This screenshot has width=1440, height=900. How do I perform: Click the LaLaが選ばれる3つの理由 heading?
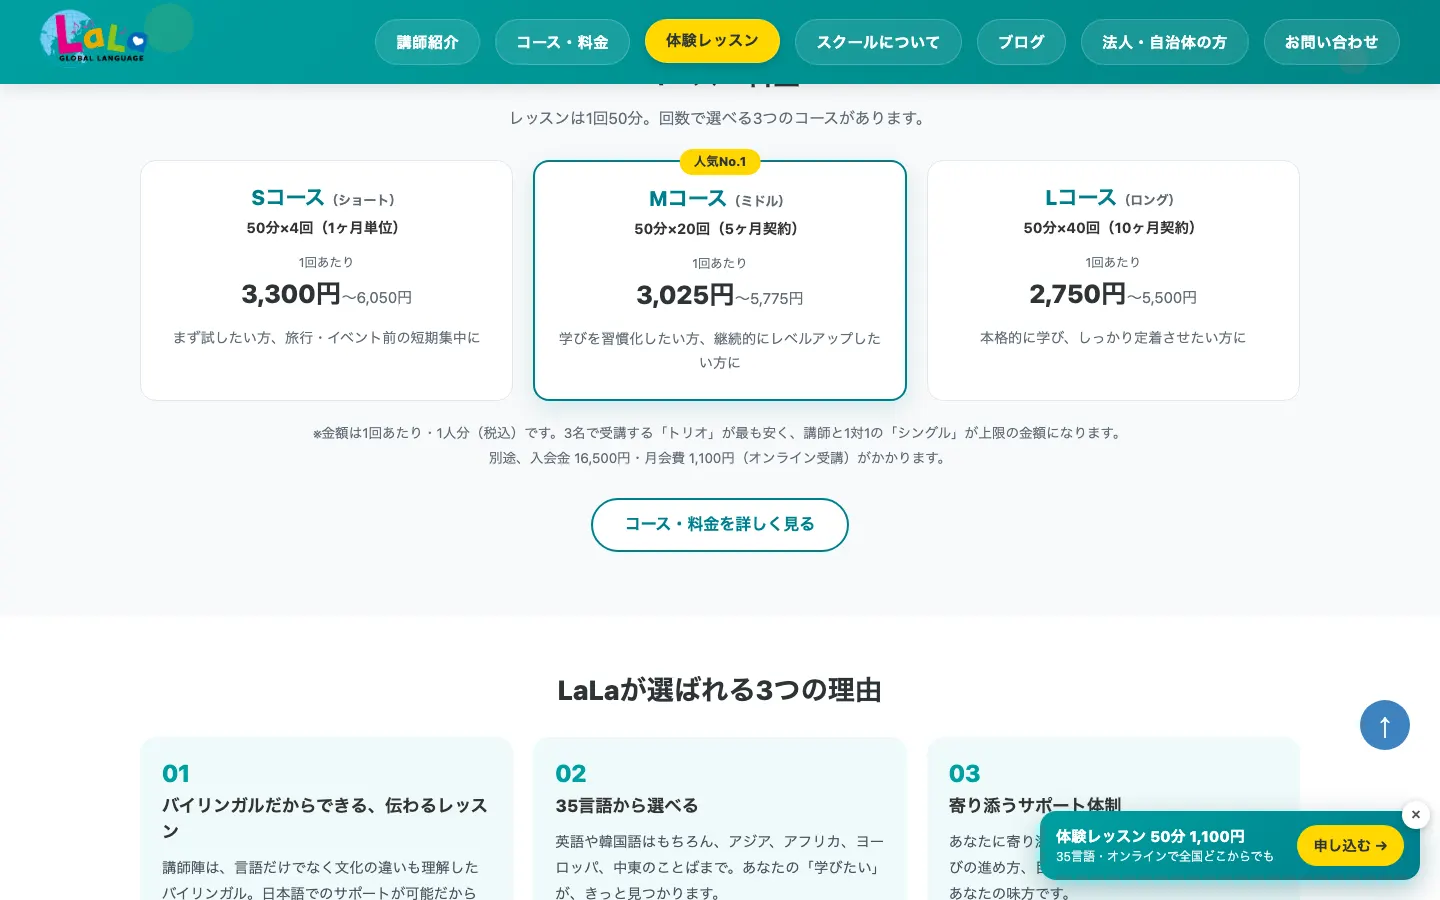tap(719, 690)
